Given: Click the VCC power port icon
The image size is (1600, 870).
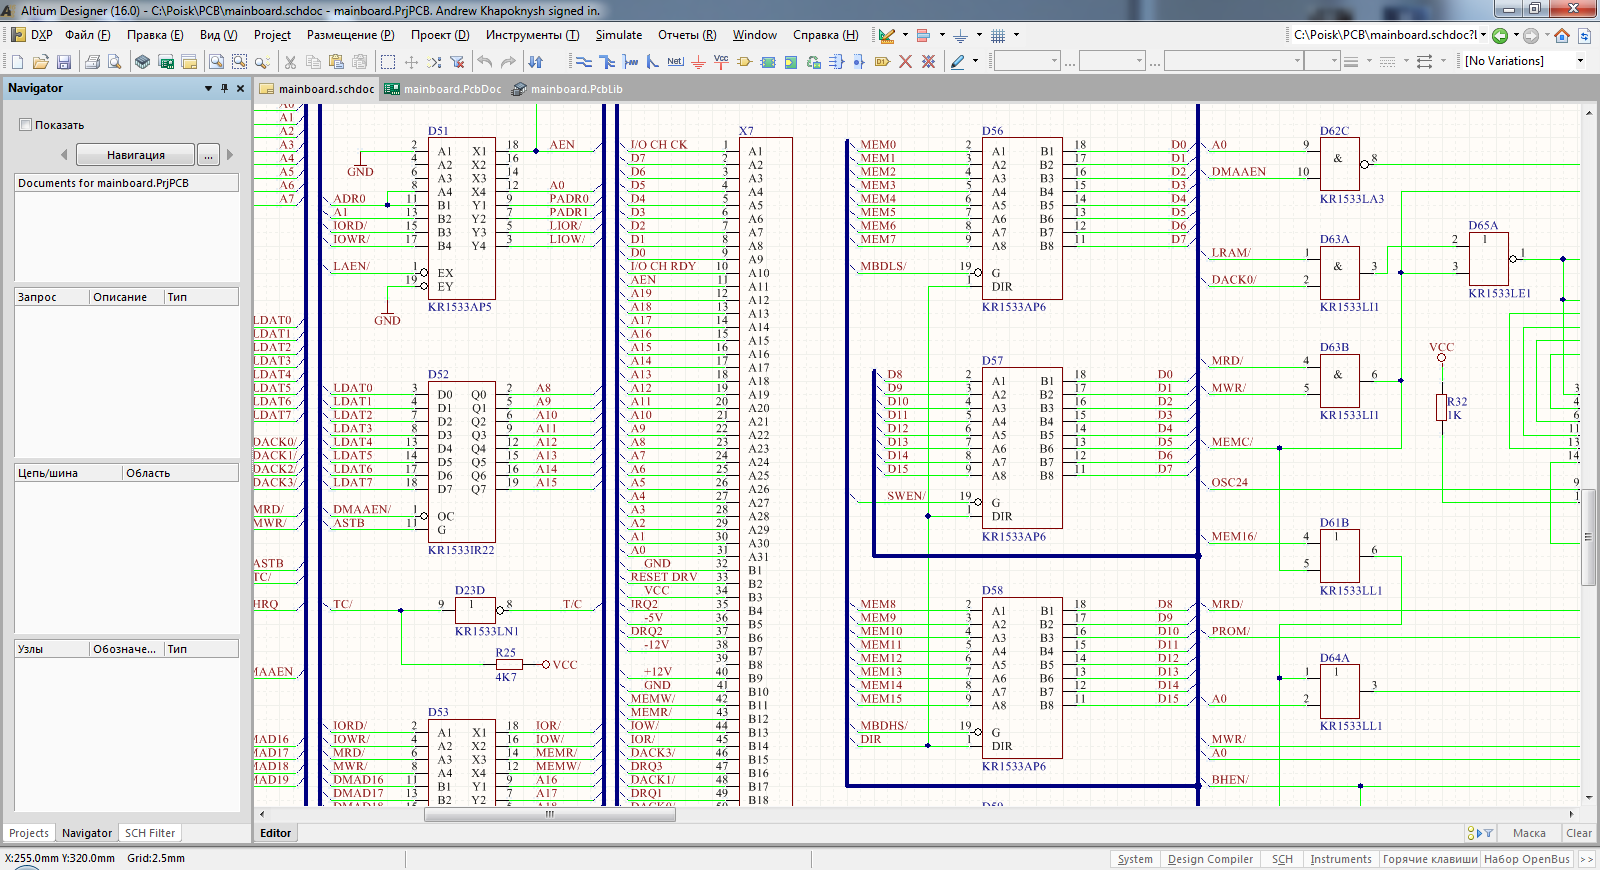Looking at the screenshot, I should pyautogui.click(x=721, y=62).
